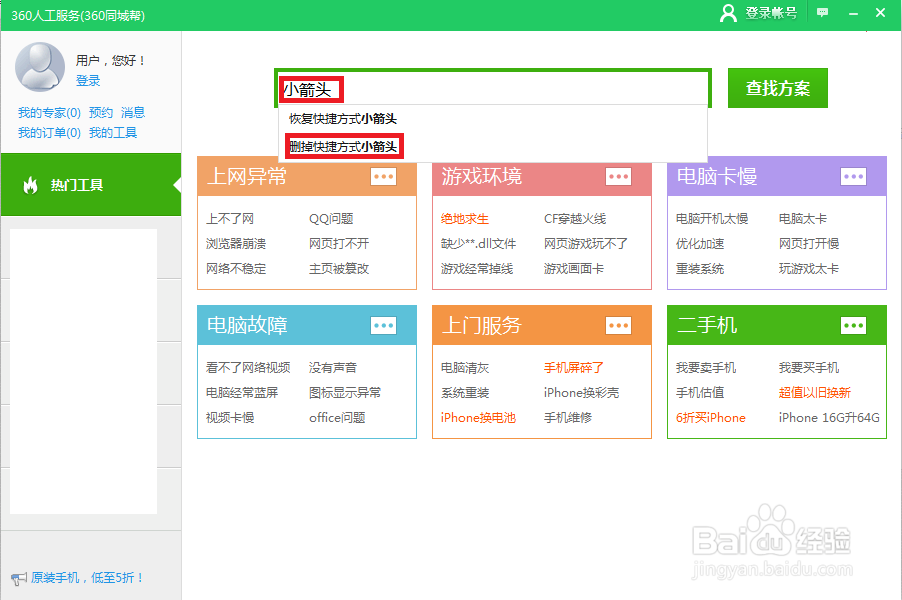Viewport: 902px width, 600px height.
Task: Choose suggestion 删掉快捷方式小箭头
Action: pos(343,147)
